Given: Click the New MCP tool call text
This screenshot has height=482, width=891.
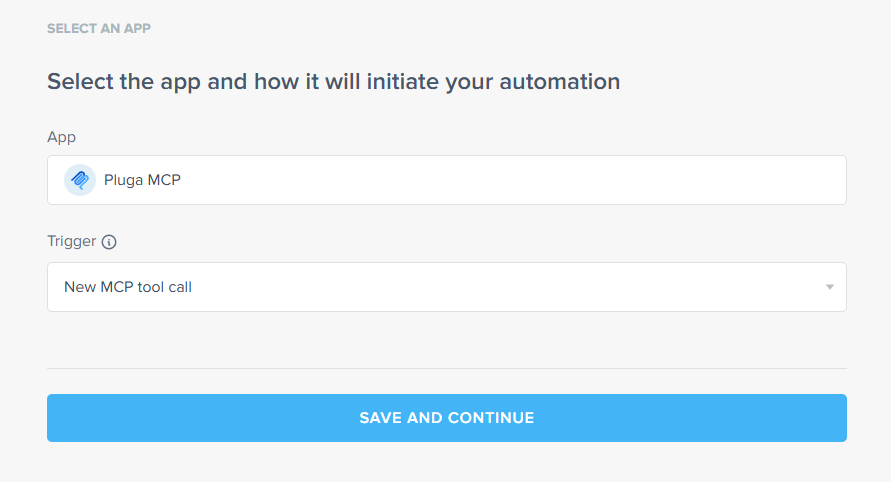Looking at the screenshot, I should [x=128, y=287].
